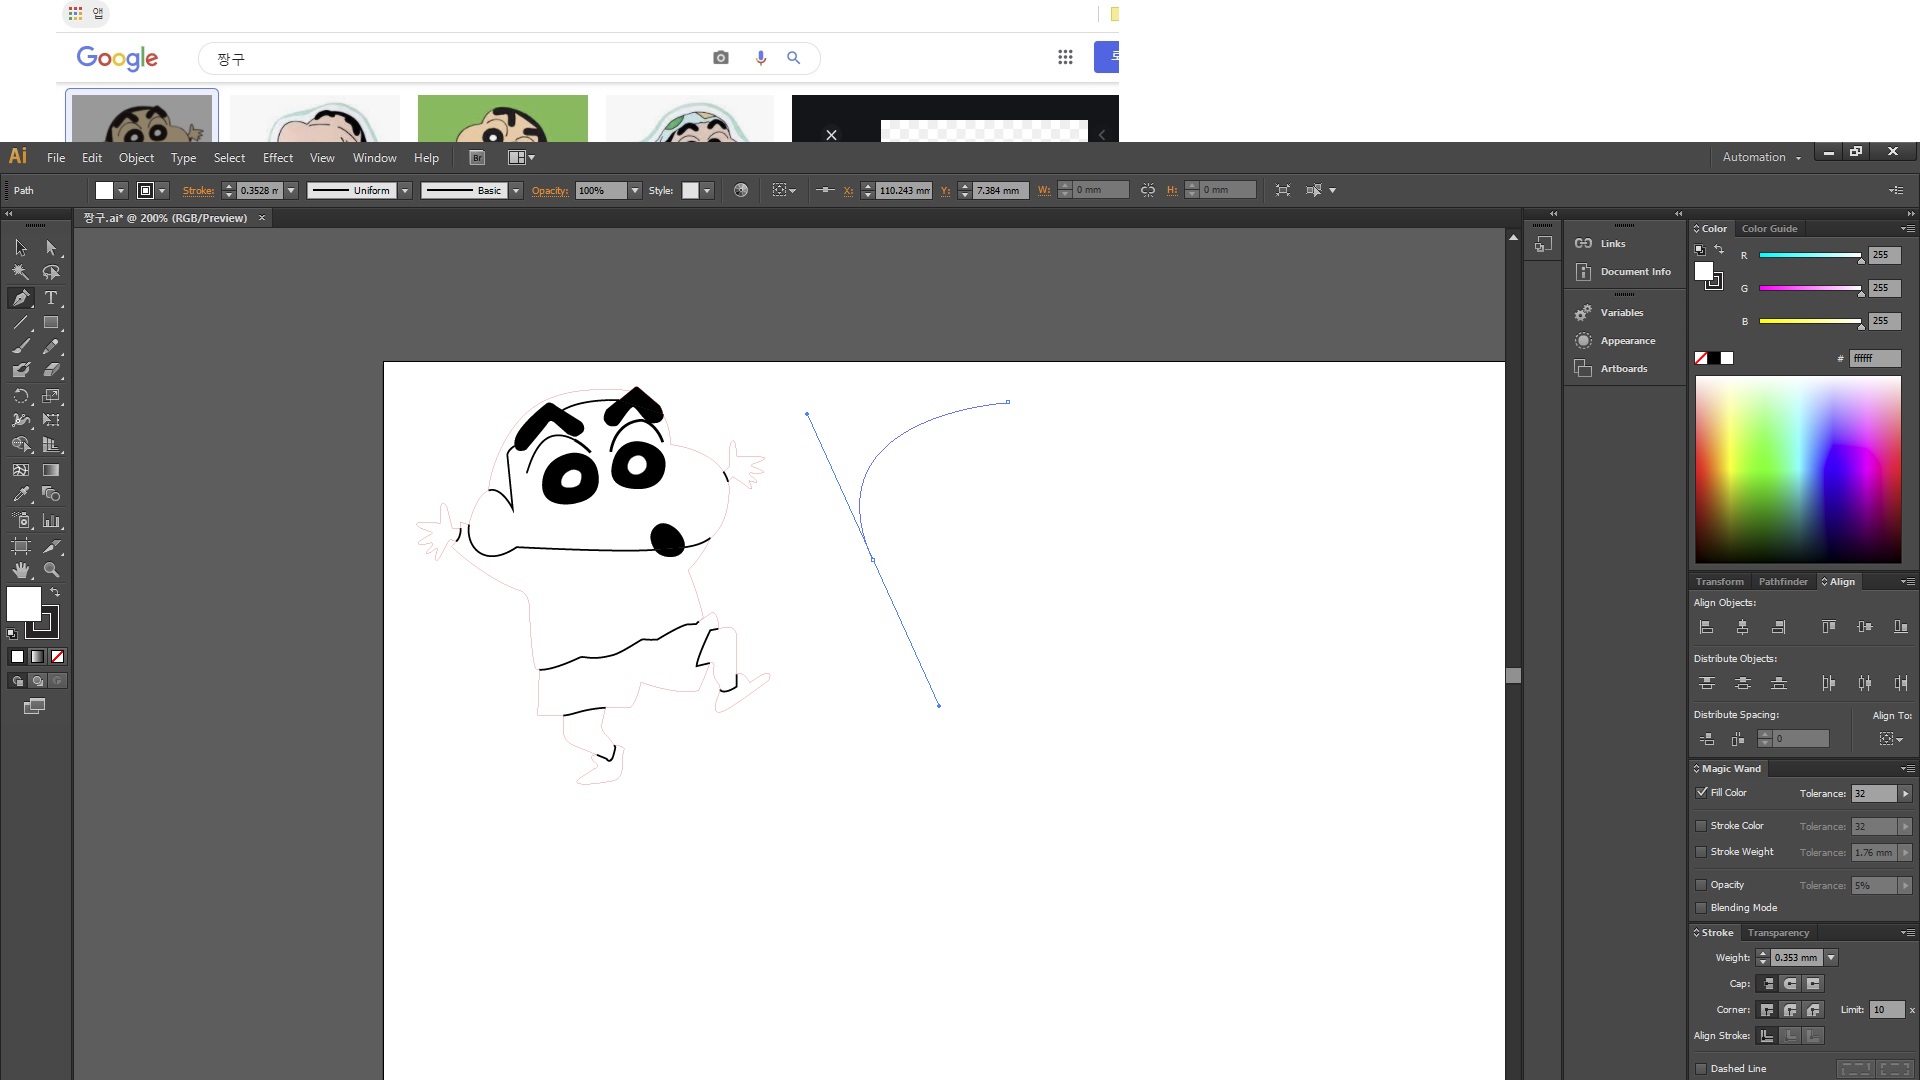Image resolution: width=1920 pixels, height=1080 pixels.
Task: Click the R channel slider
Action: (1810, 256)
